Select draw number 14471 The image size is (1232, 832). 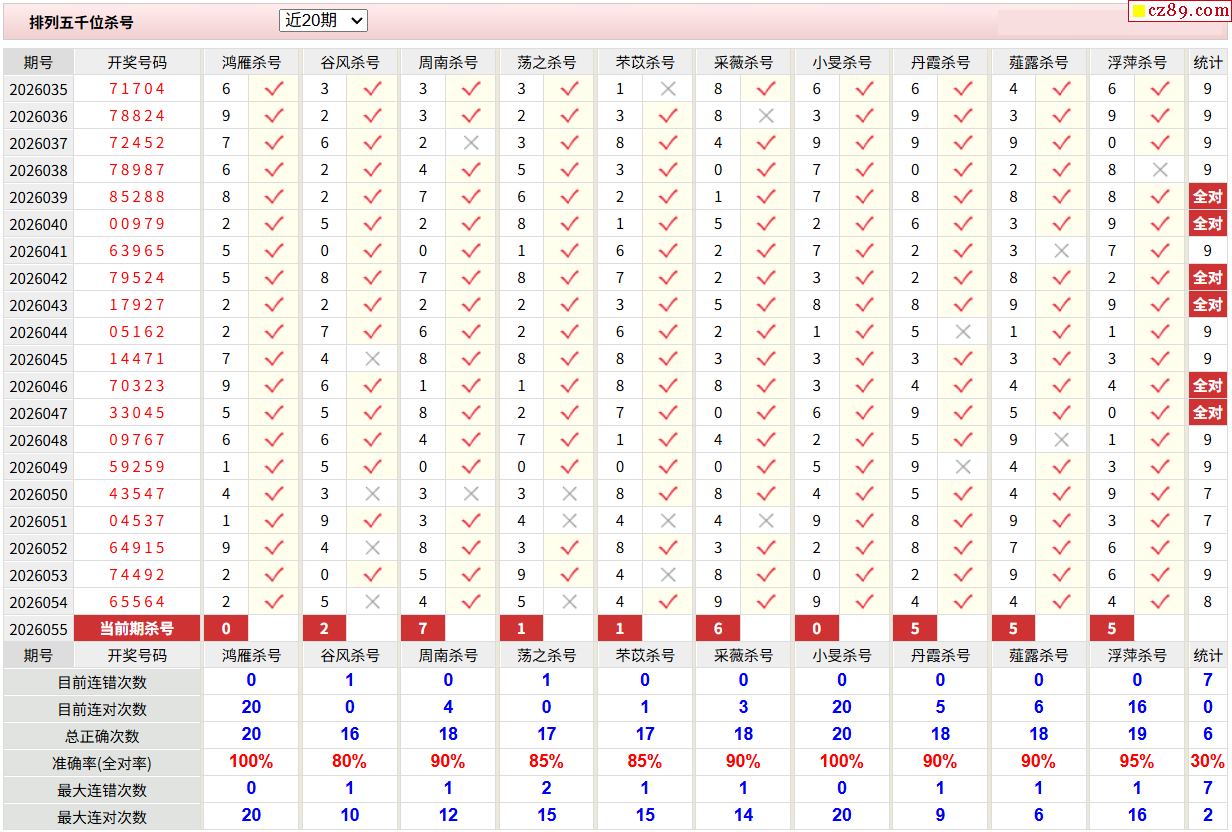[x=137, y=359]
